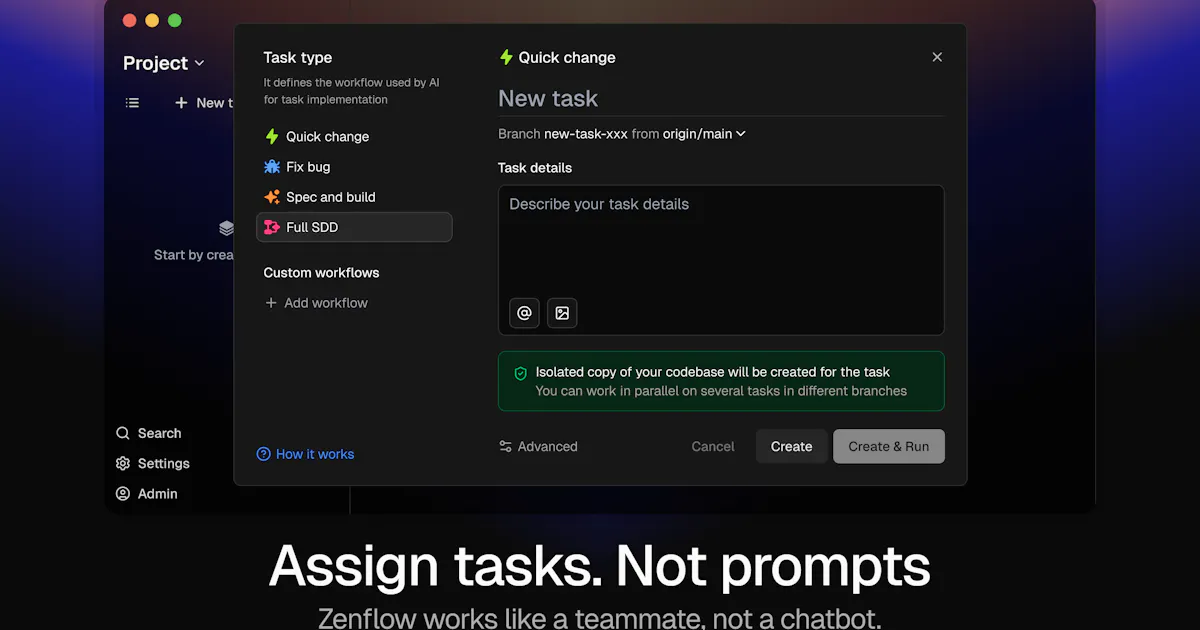Open Settings in the sidebar
Image resolution: width=1200 pixels, height=630 pixels.
click(x=153, y=463)
